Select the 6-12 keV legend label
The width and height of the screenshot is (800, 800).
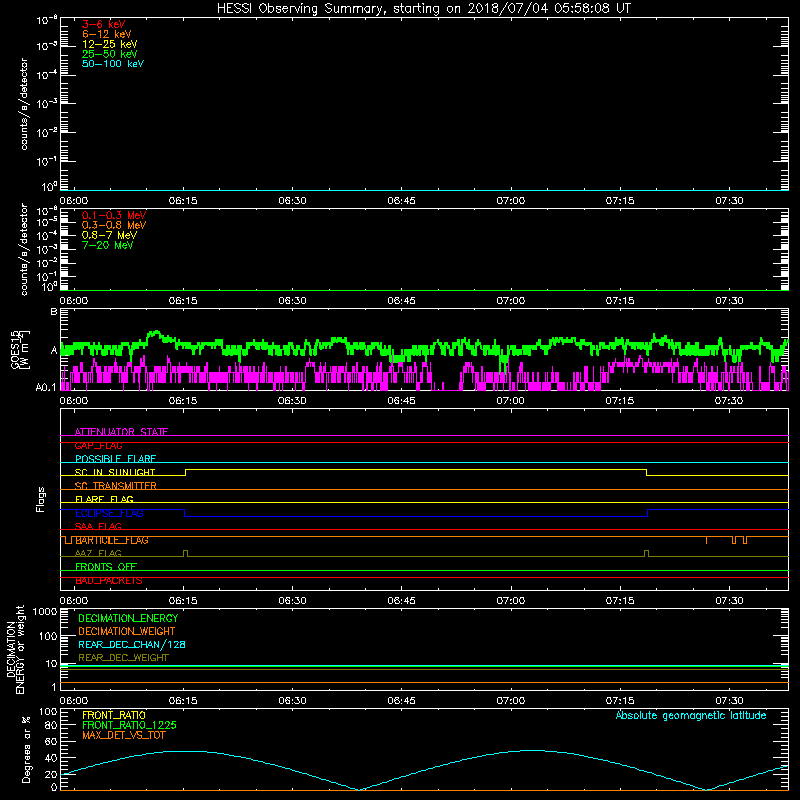click(107, 34)
